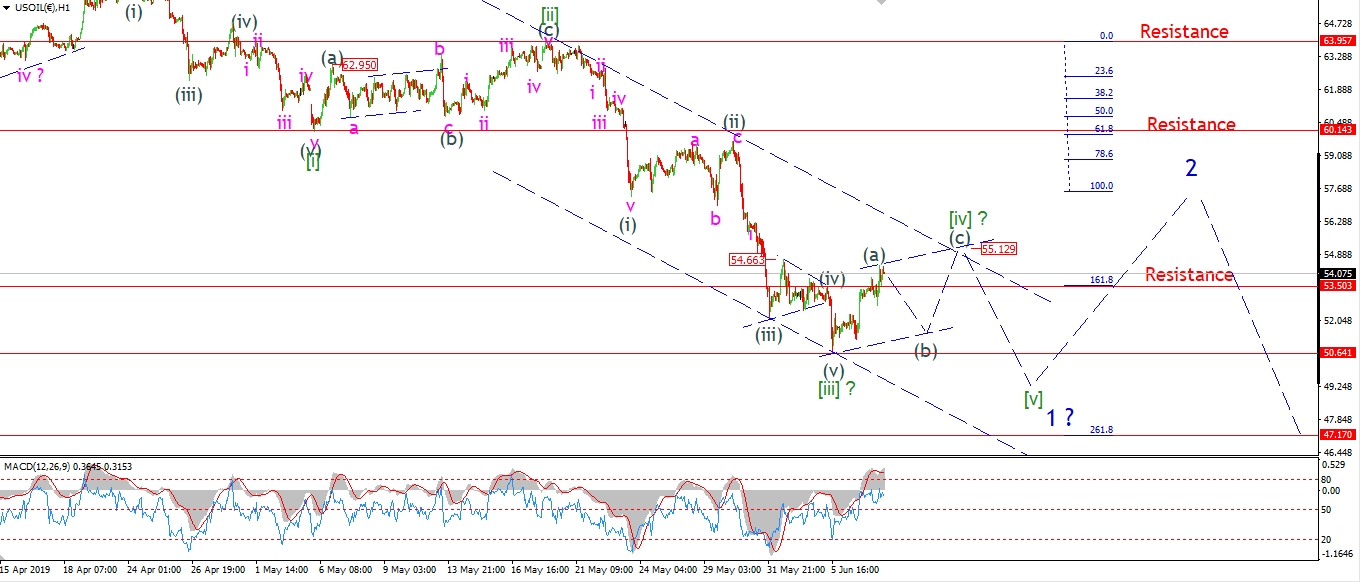1361x582 pixels.
Task: Click the 47.170 red price tag
Action: (1339, 435)
